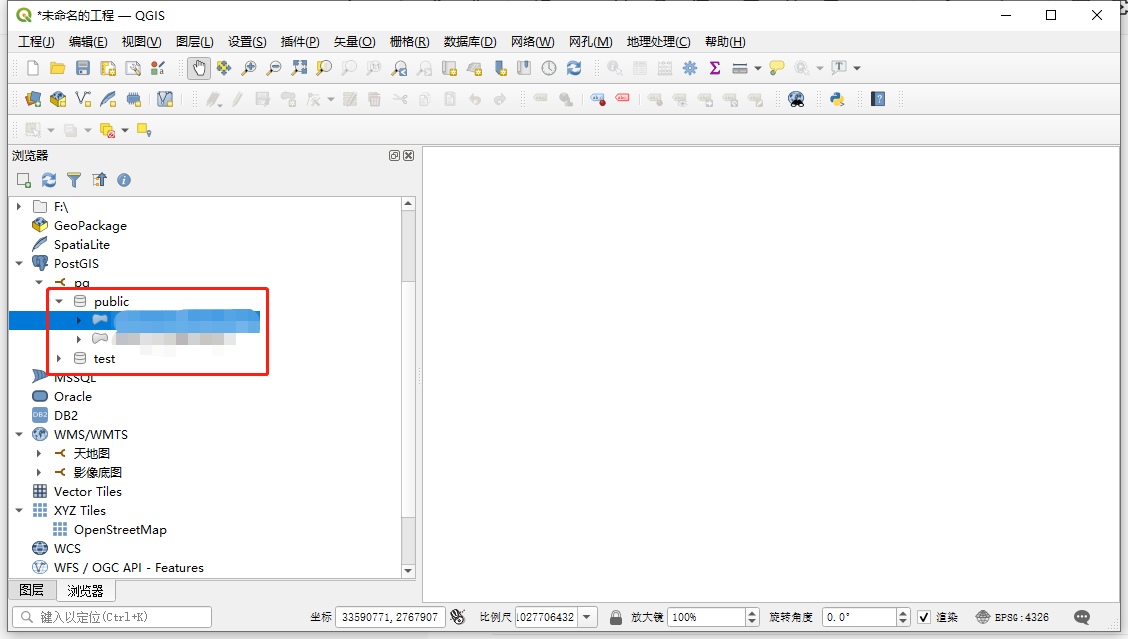The width and height of the screenshot is (1128, 639).
Task: Select the SpatiaLite entry
Action: coord(81,245)
